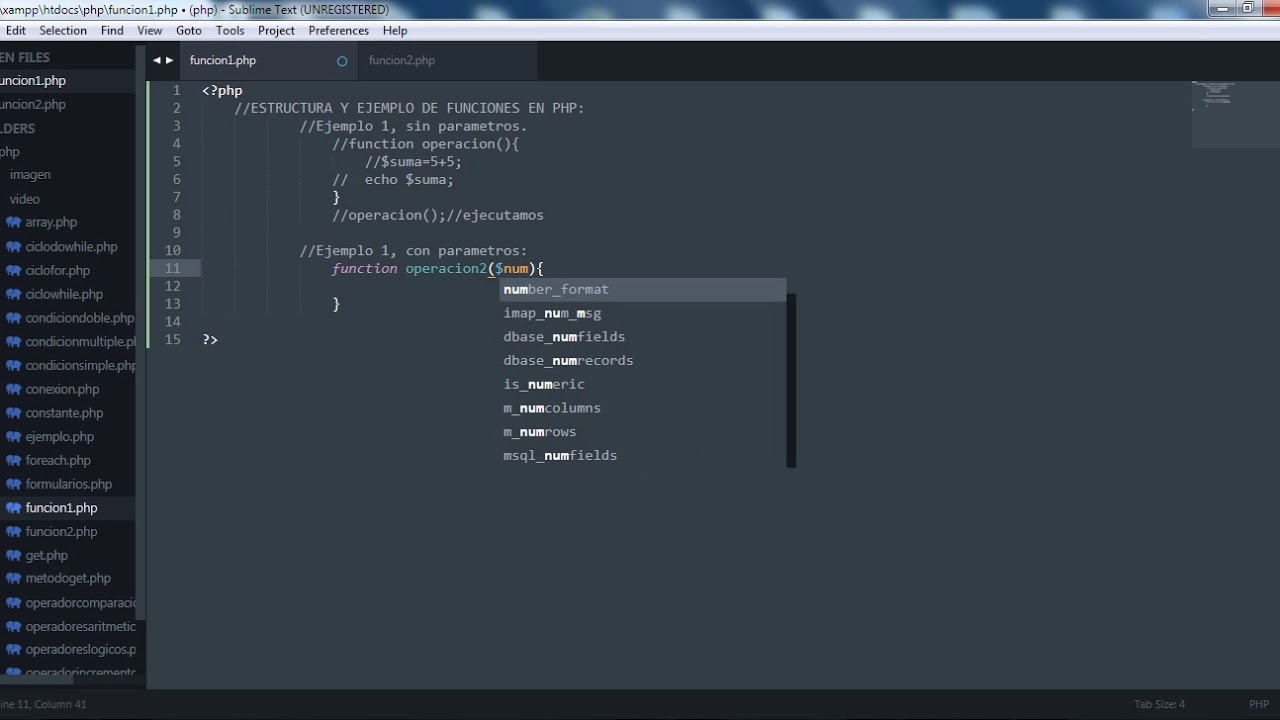Expand the imagen folder
This screenshot has width=1280, height=720.
tap(30, 174)
